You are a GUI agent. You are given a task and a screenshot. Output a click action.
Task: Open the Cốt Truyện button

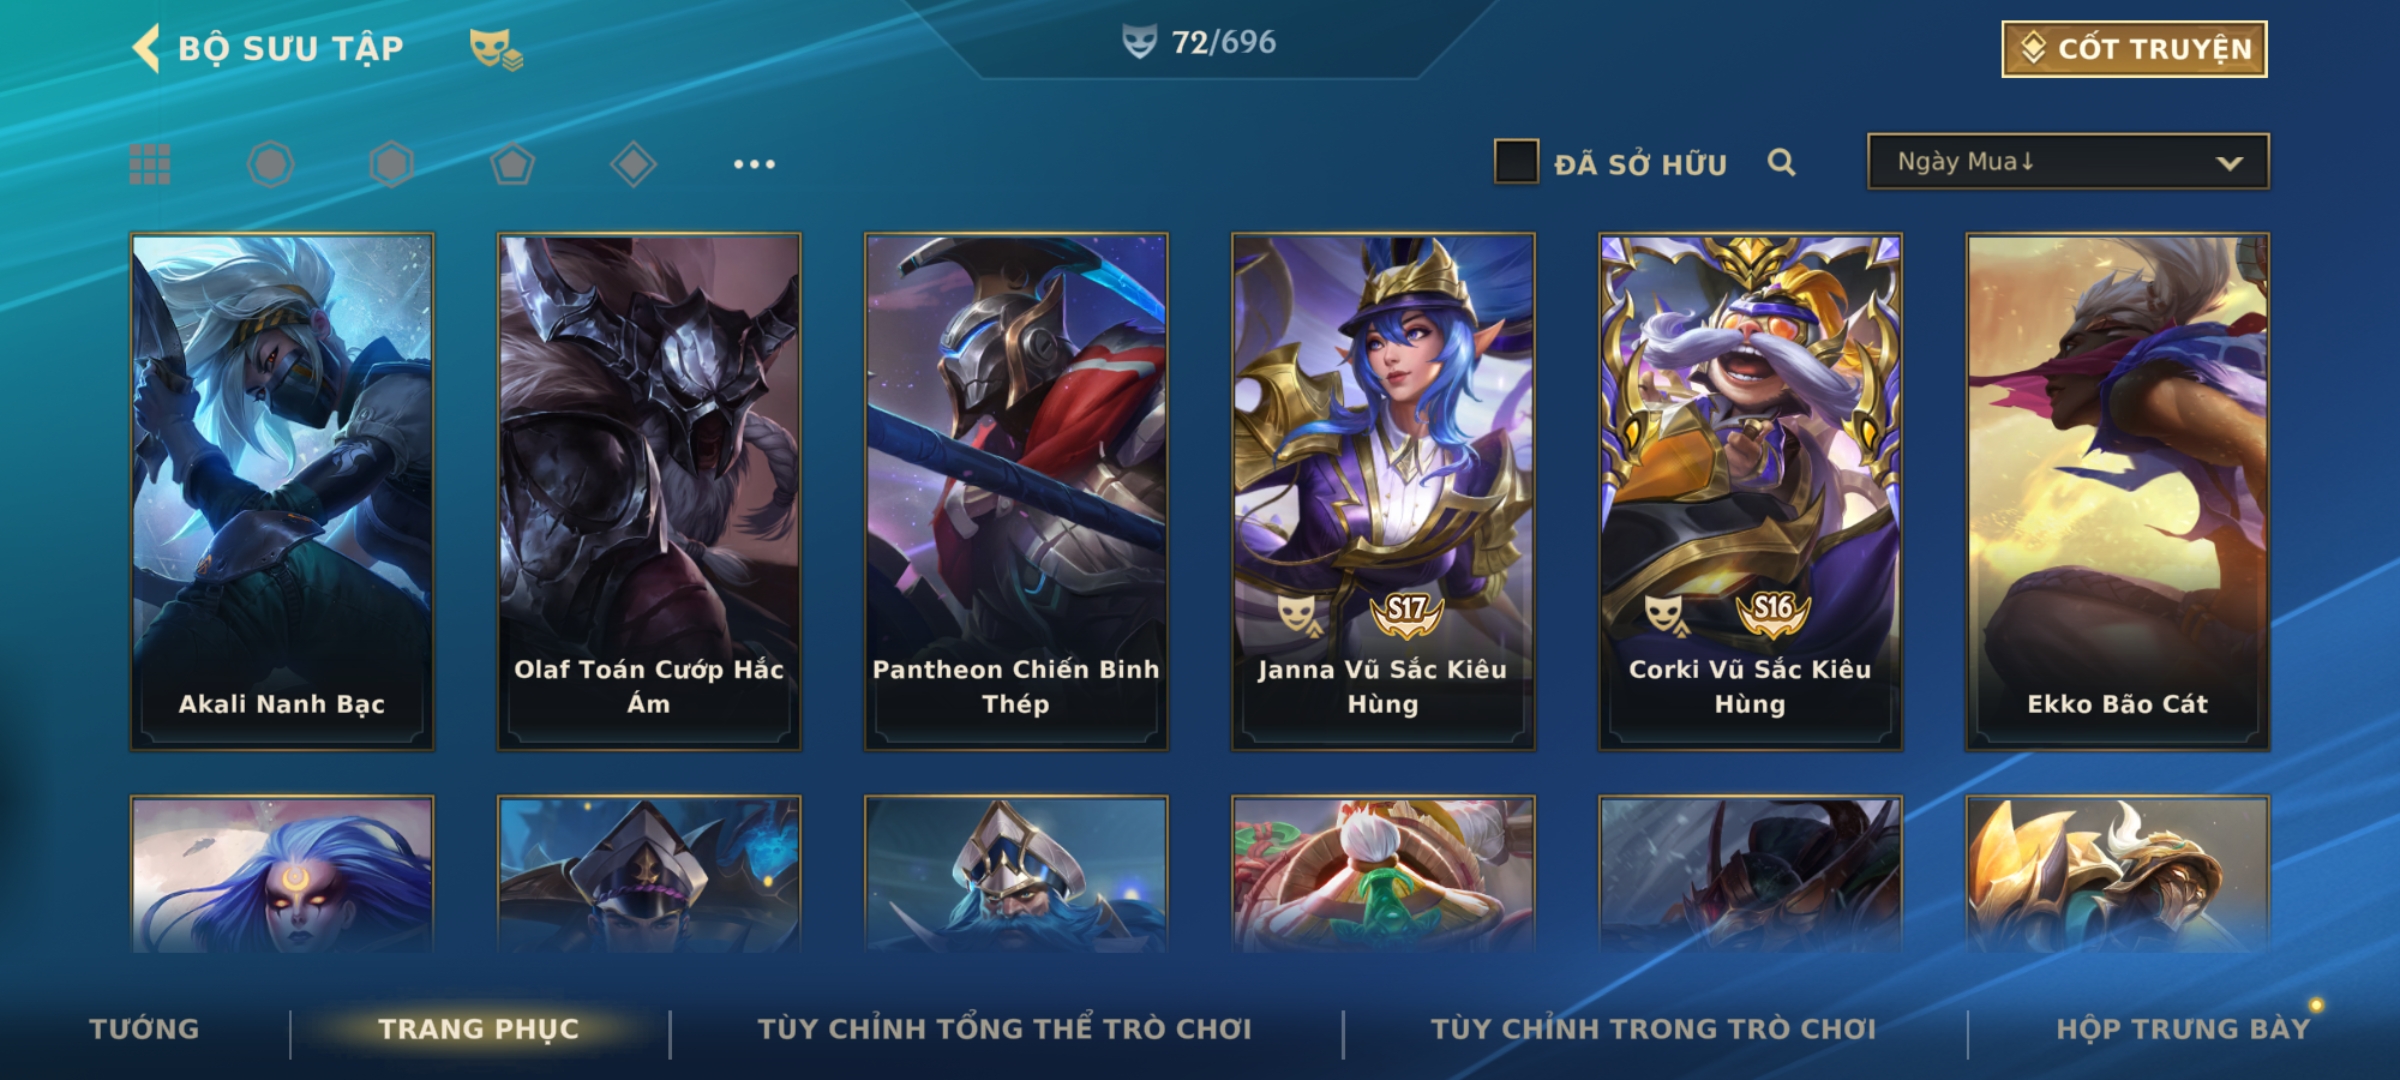(x=2134, y=48)
